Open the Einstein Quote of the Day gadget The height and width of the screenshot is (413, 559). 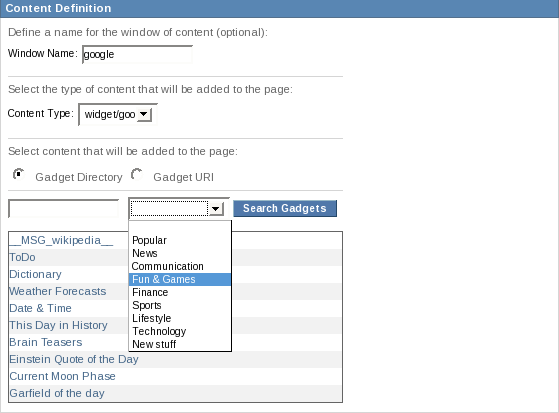pos(74,359)
